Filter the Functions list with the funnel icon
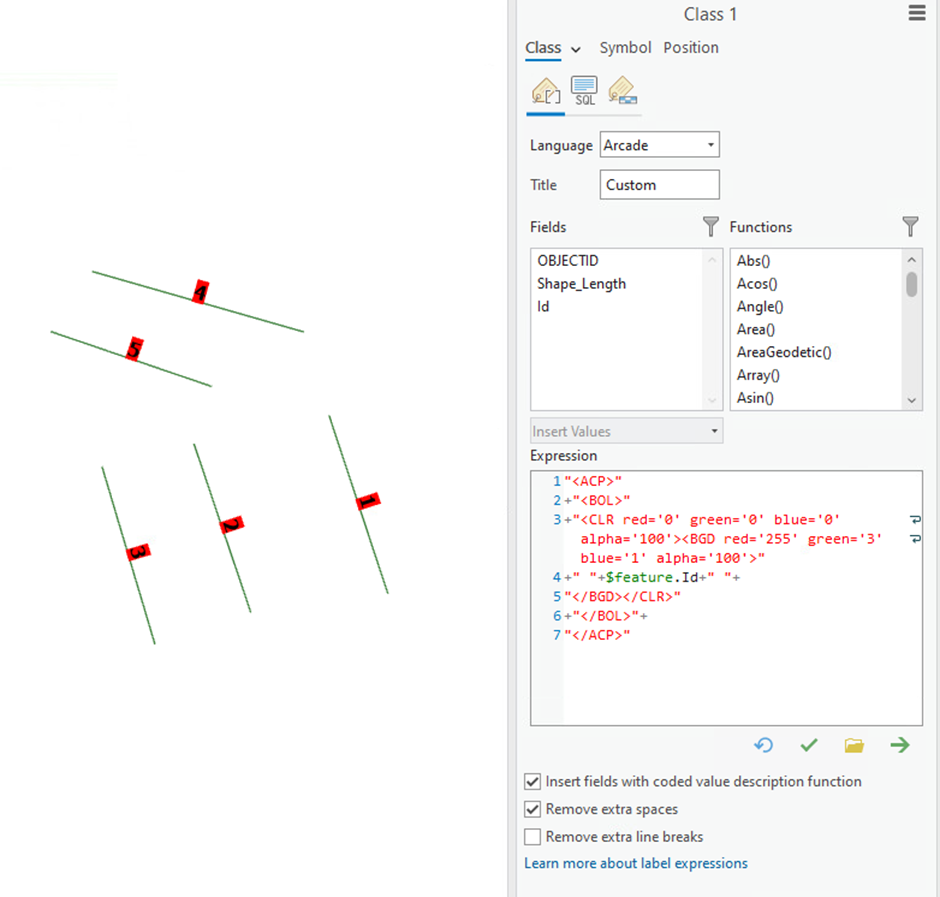The height and width of the screenshot is (897, 940). tap(910, 227)
